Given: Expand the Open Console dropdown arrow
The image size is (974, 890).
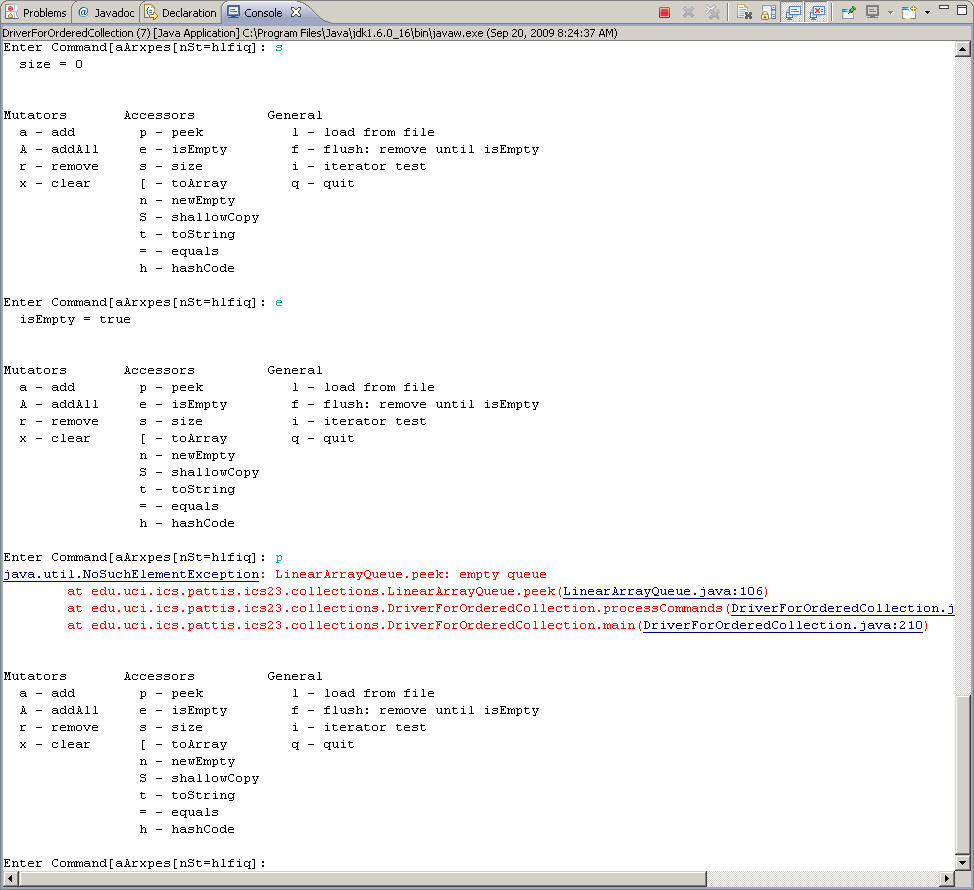Looking at the screenshot, I should [927, 13].
